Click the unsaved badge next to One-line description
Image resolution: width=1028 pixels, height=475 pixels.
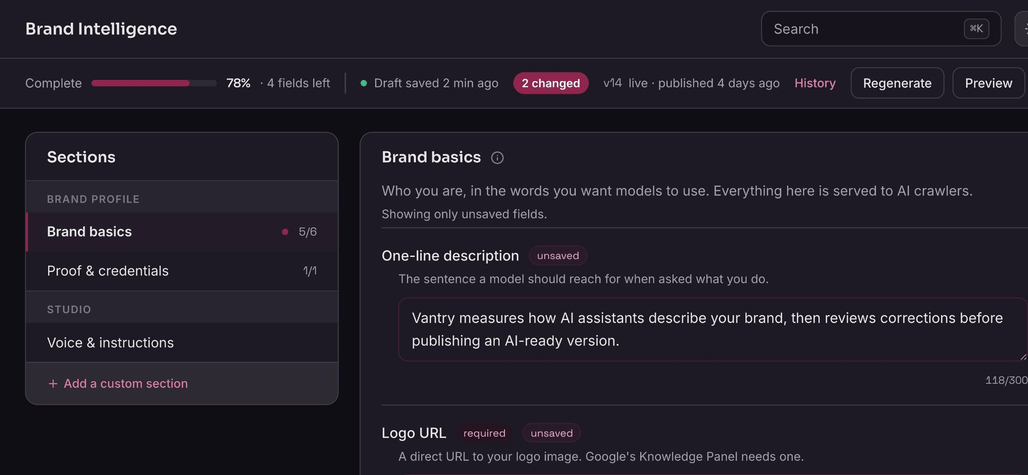coord(558,256)
